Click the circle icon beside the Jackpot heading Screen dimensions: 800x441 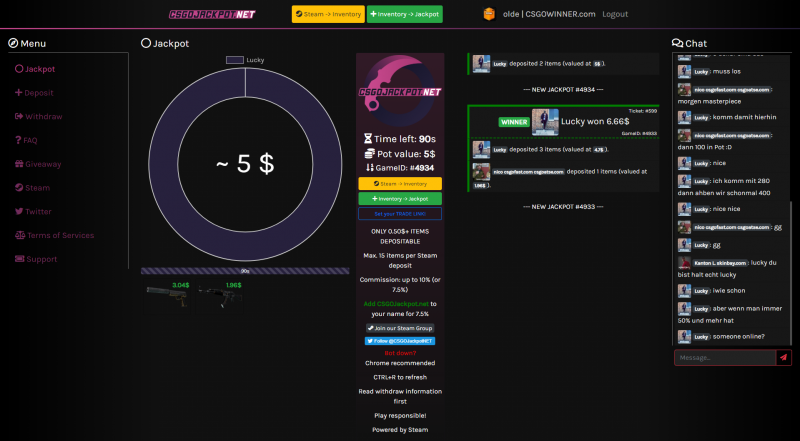coord(146,43)
